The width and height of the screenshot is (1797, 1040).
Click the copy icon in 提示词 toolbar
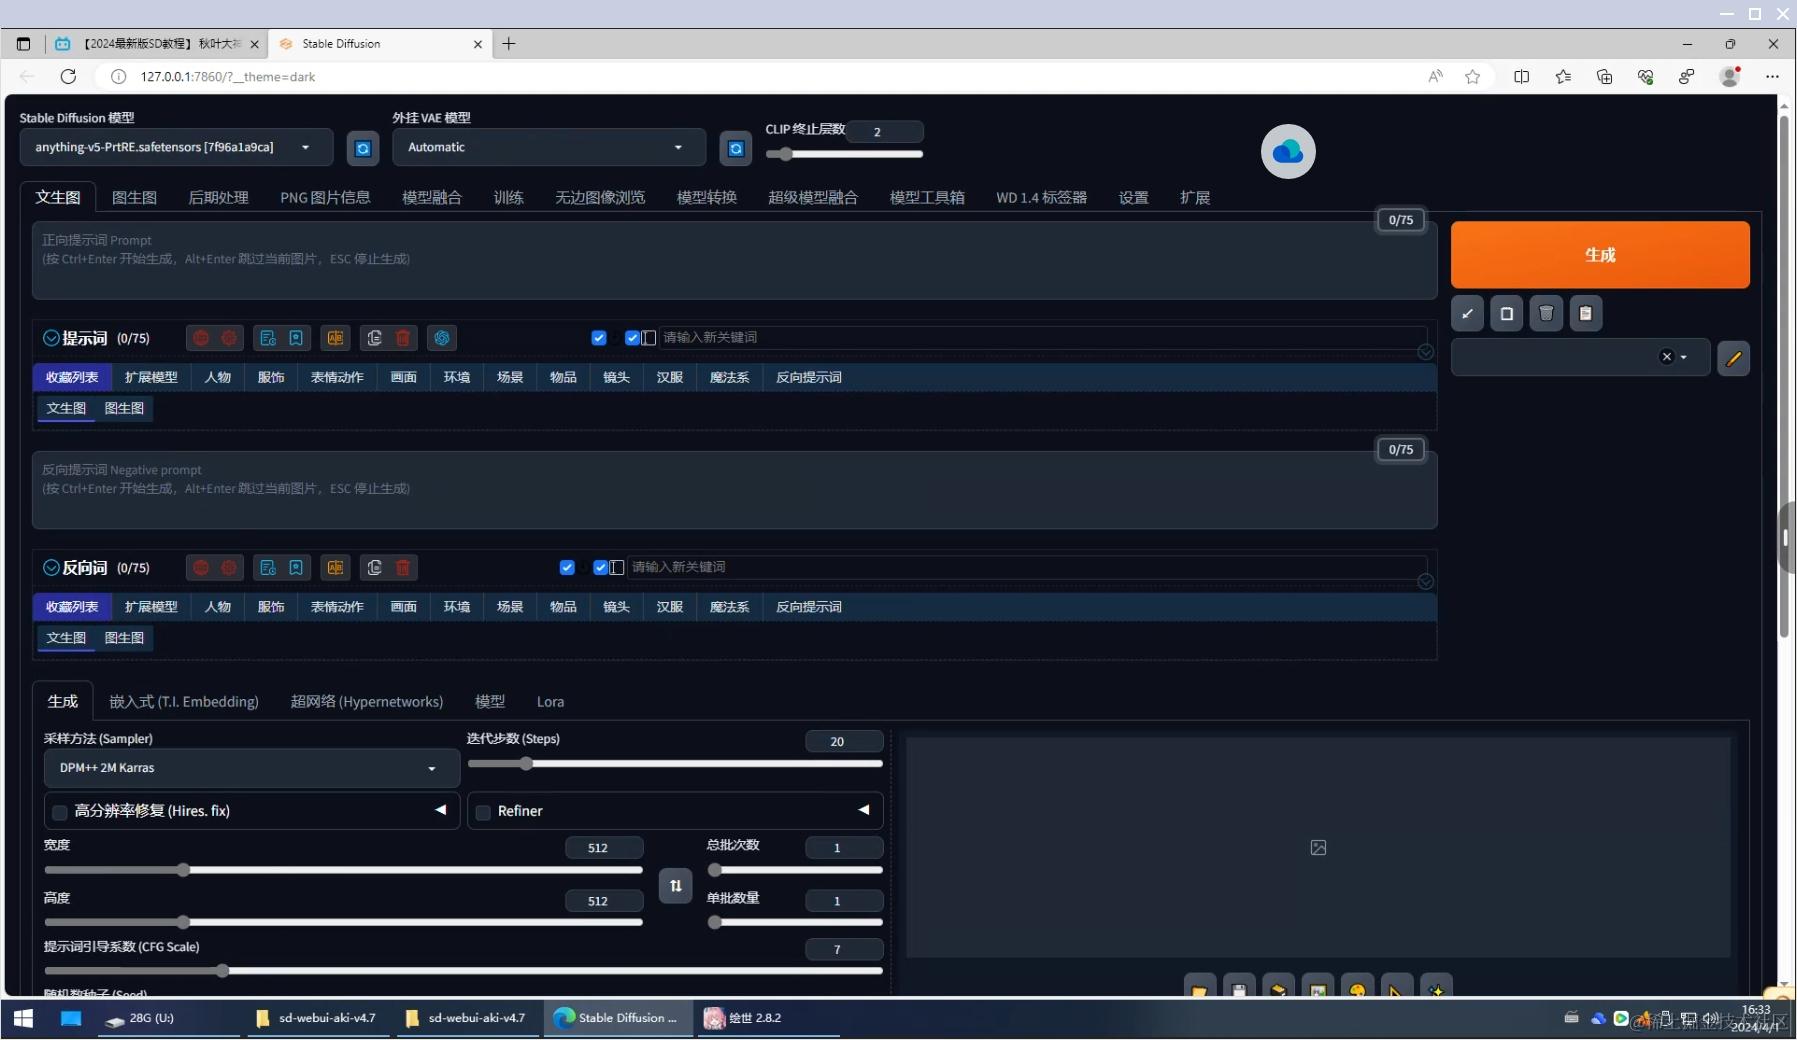tap(375, 338)
